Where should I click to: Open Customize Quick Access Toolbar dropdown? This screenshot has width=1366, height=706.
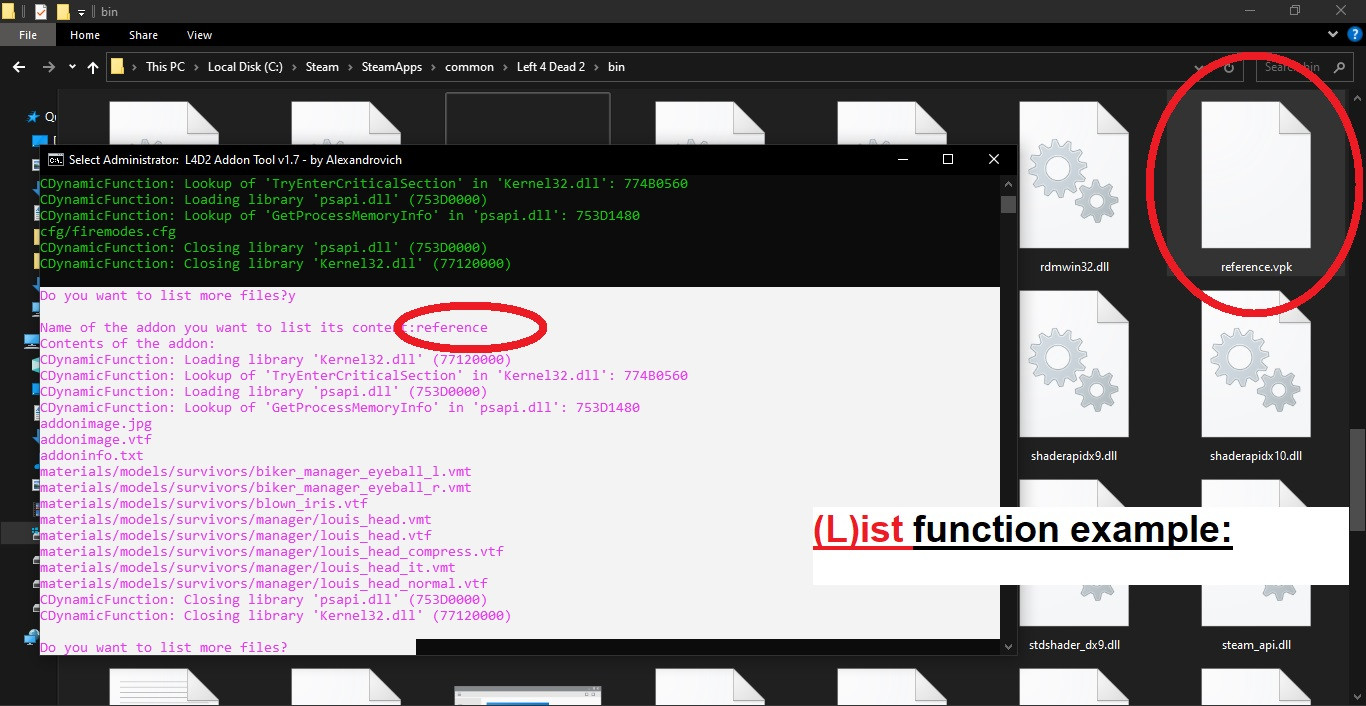click(x=82, y=12)
